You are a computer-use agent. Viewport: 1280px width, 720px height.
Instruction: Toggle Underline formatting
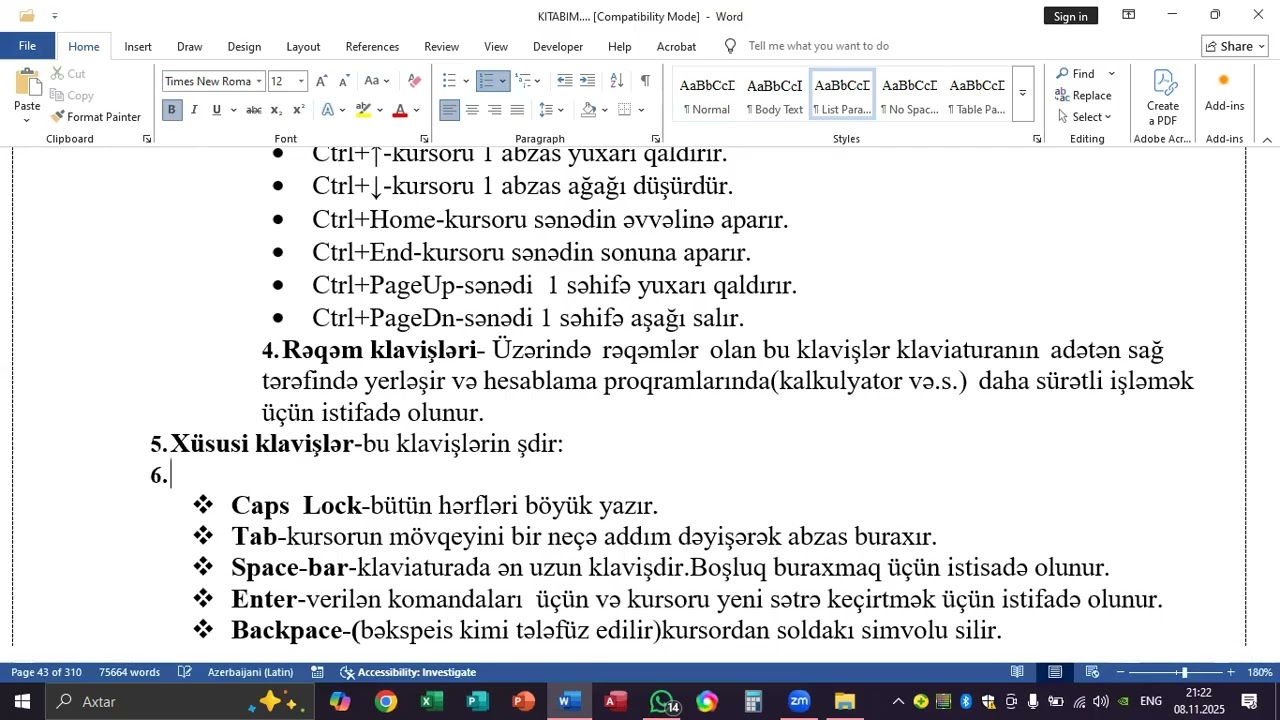[x=216, y=110]
